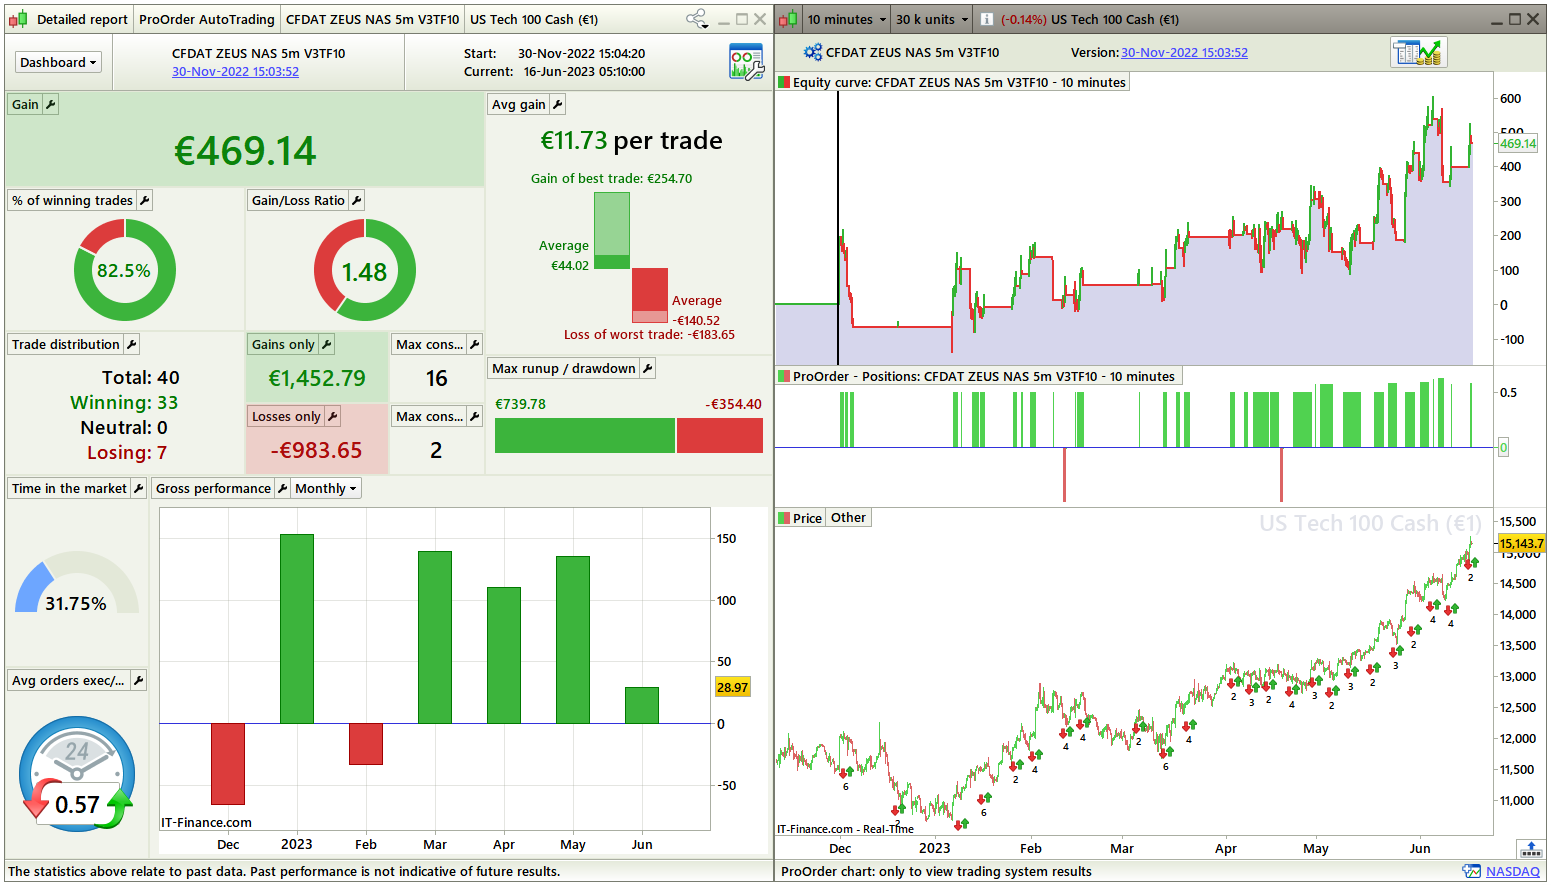This screenshot has width=1551, height=885.
Task: Click the €739.78 max runup value
Action: point(520,404)
